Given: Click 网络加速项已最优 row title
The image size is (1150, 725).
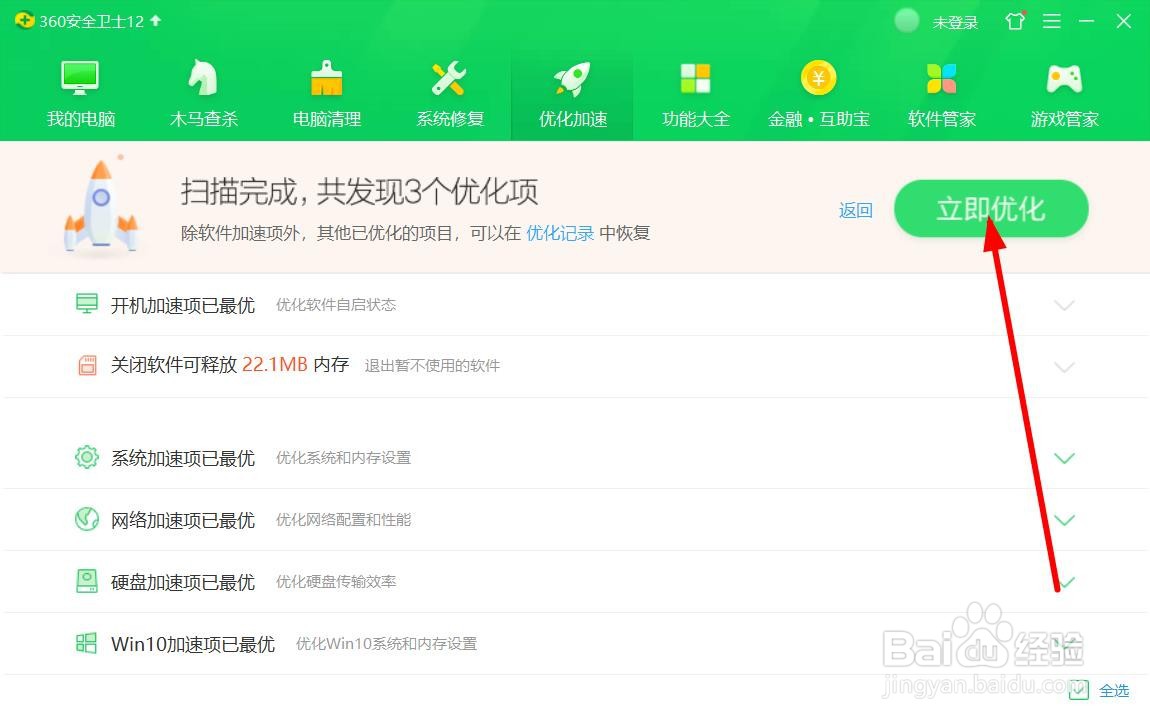Looking at the screenshot, I should 183,520.
